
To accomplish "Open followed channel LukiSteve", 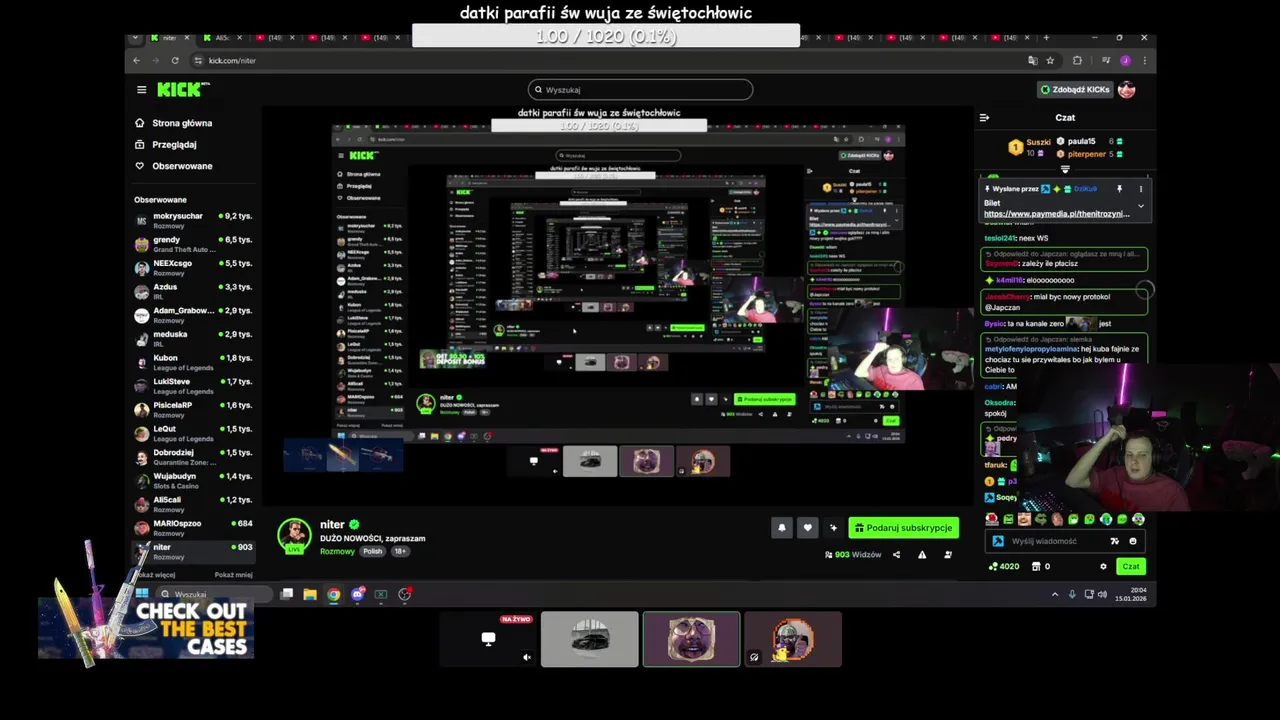I will click(x=193, y=386).
